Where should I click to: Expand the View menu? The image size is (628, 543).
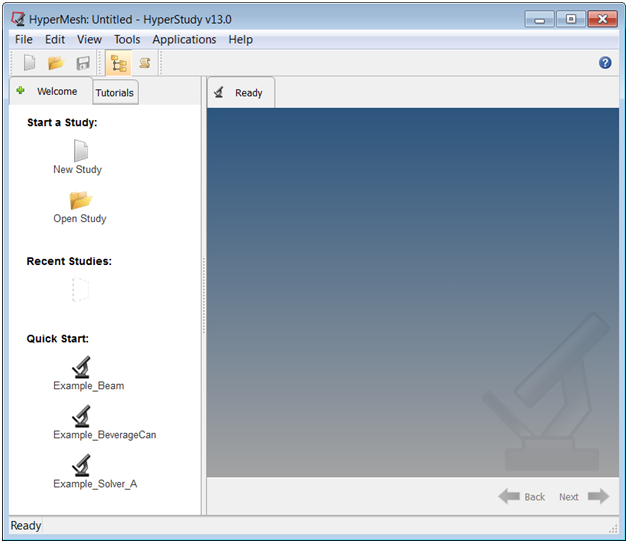(x=89, y=40)
